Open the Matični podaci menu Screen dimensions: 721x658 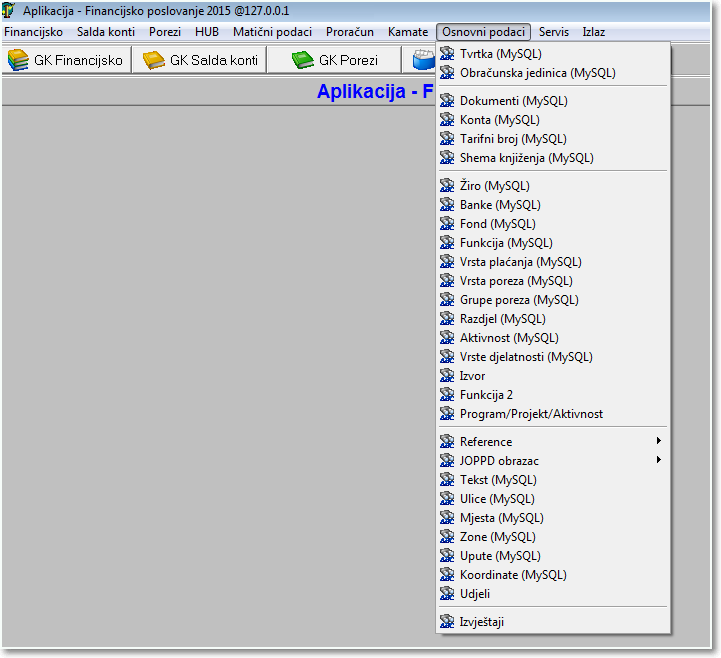tap(272, 32)
